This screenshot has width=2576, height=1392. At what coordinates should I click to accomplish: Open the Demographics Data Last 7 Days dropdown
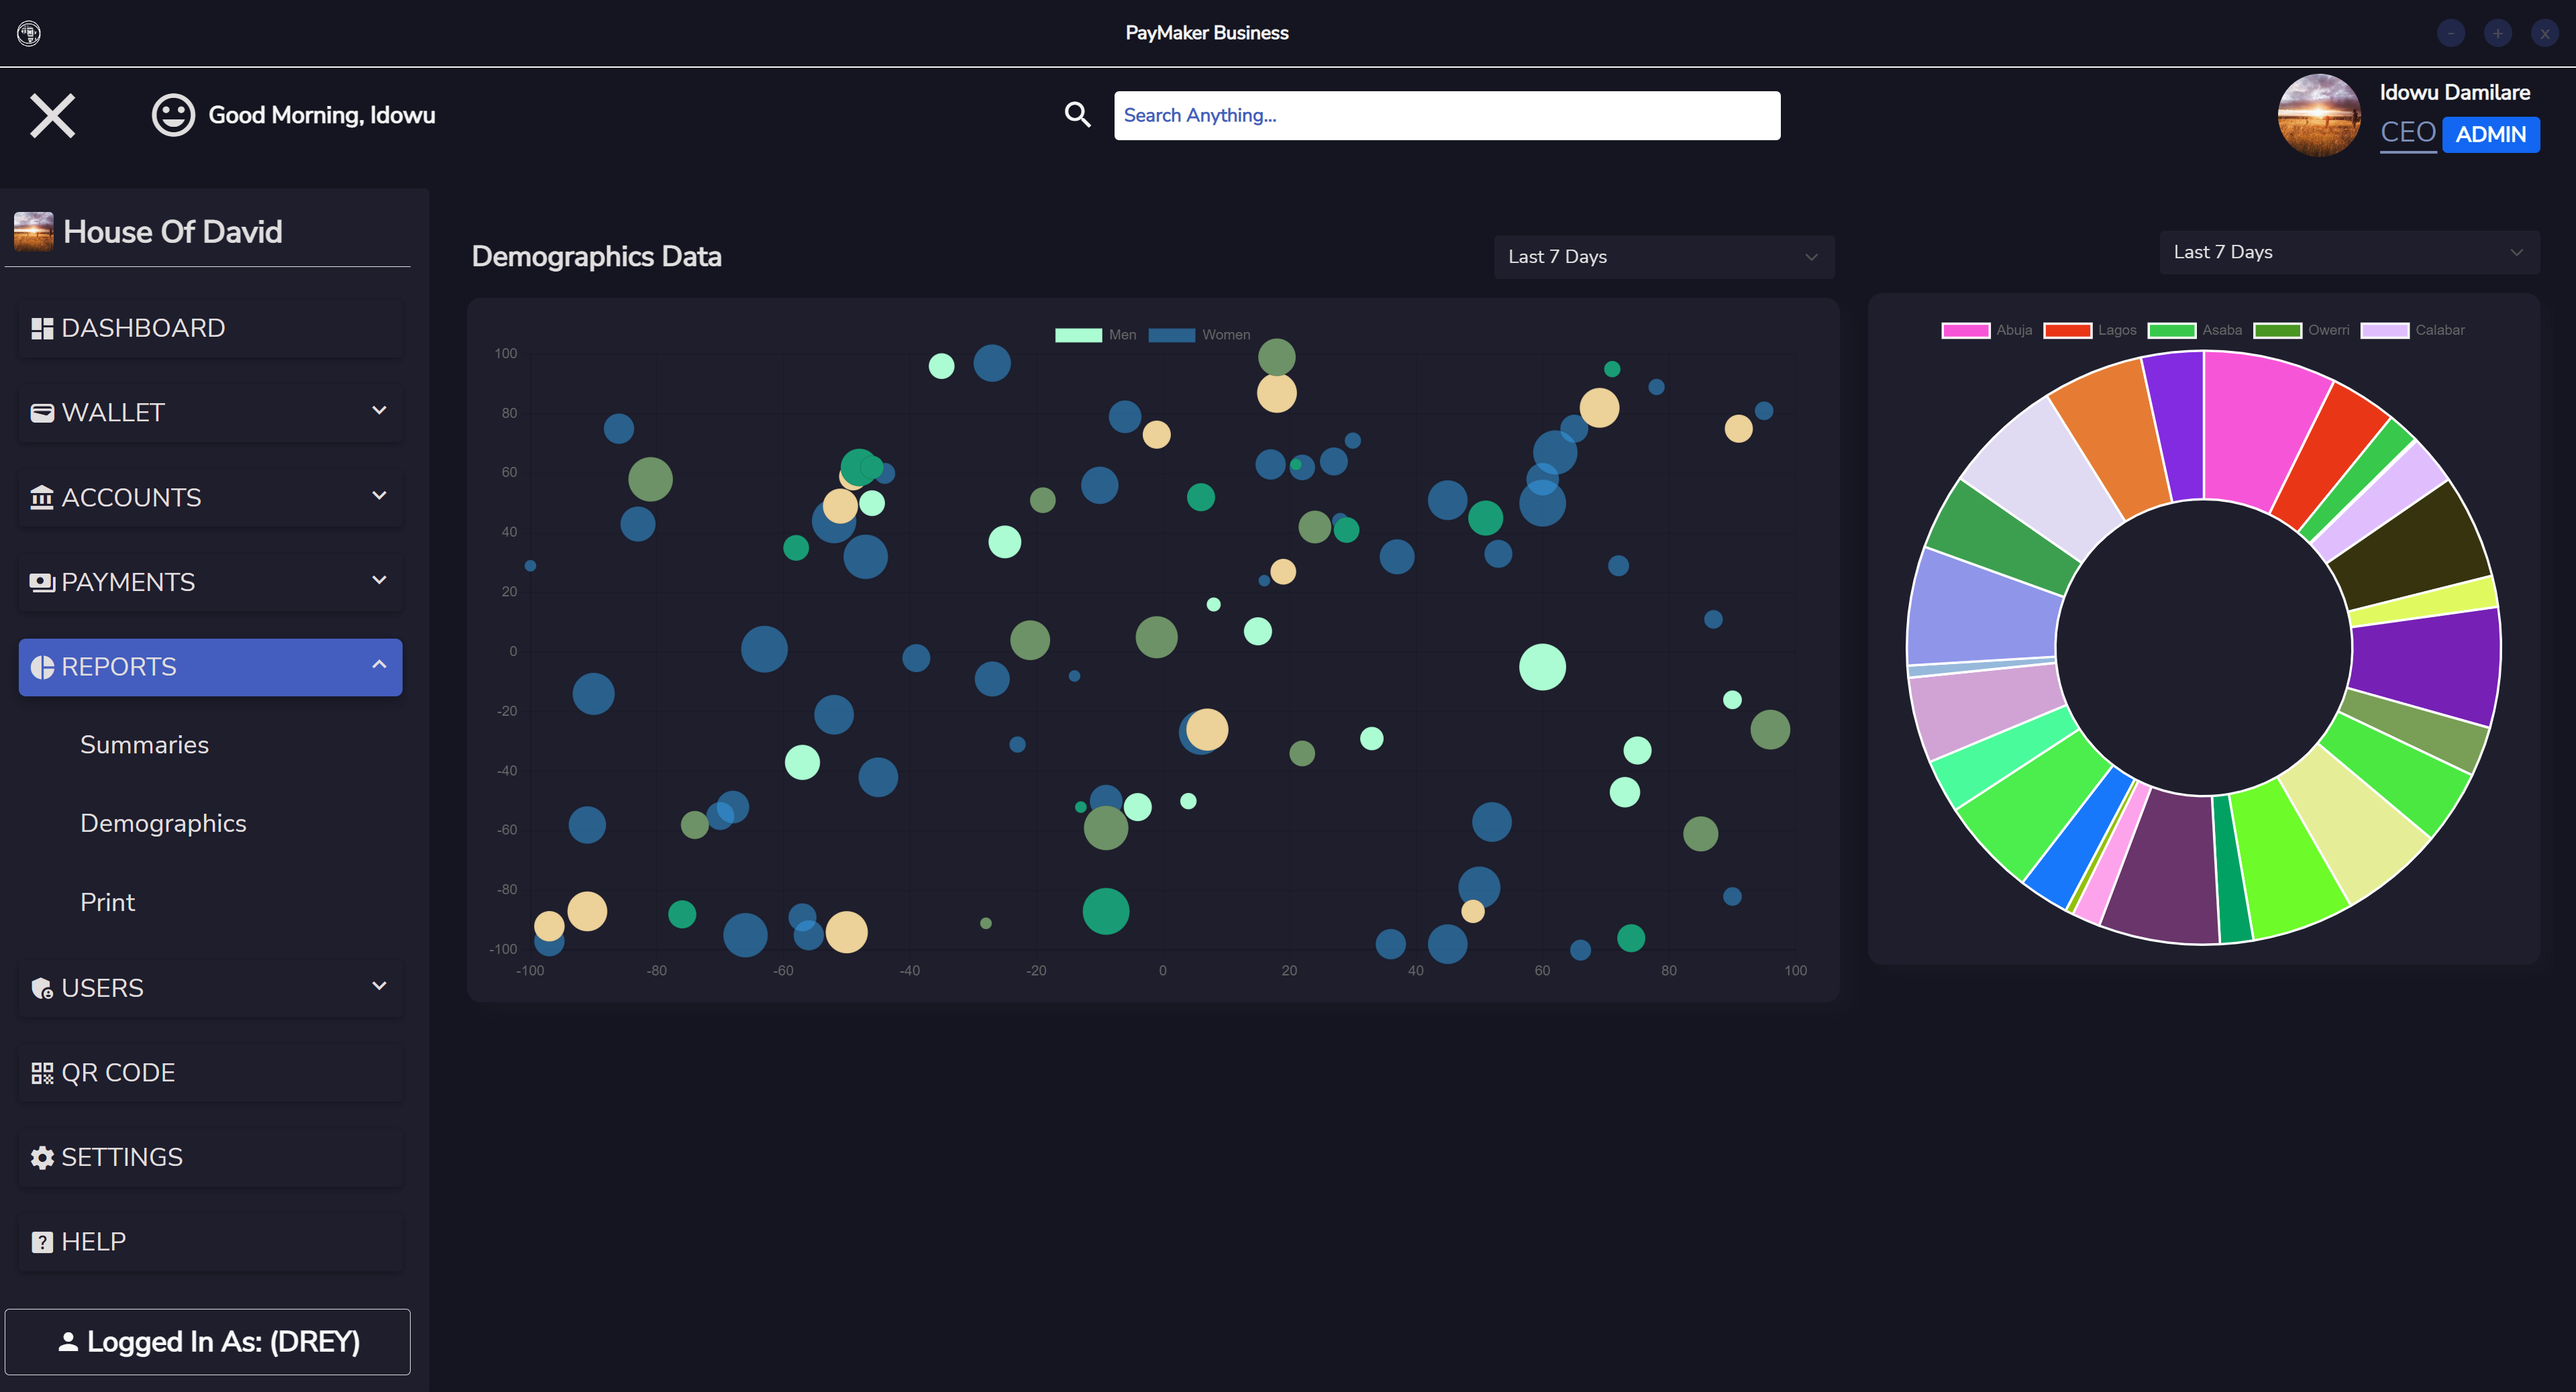pyautogui.click(x=1663, y=257)
